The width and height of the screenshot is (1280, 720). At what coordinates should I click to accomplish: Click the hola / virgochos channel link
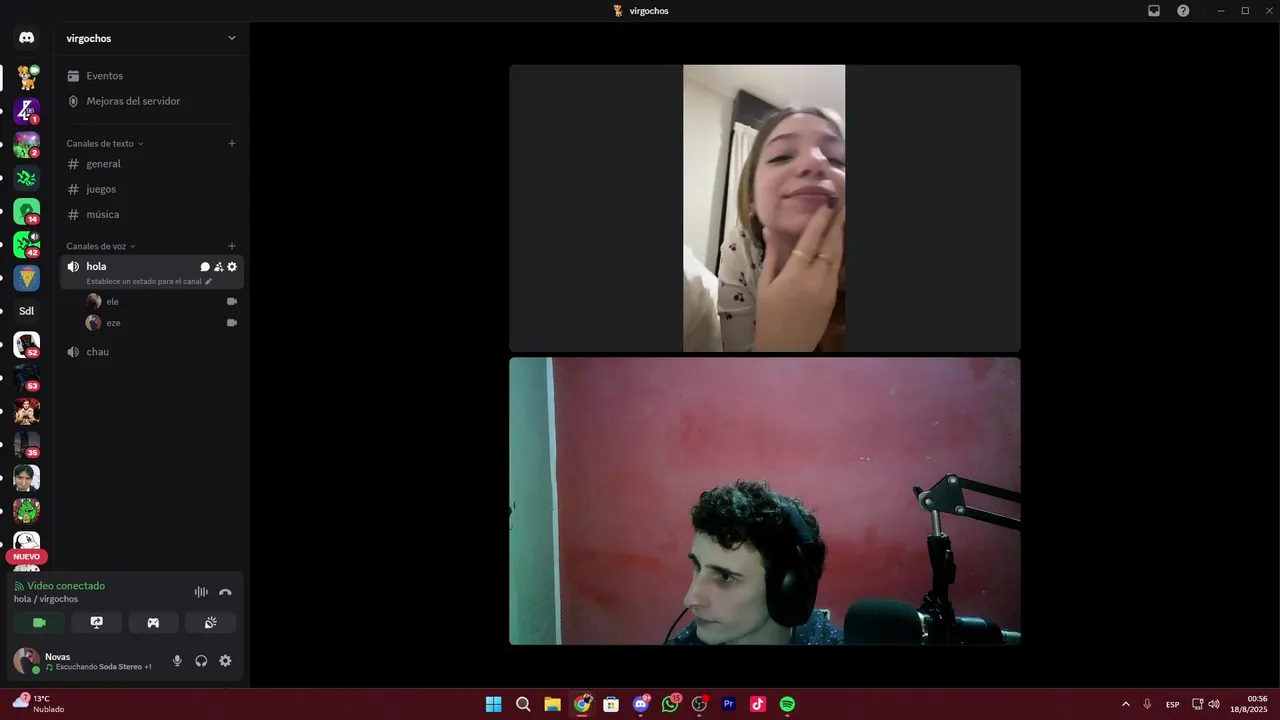pyautogui.click(x=46, y=599)
